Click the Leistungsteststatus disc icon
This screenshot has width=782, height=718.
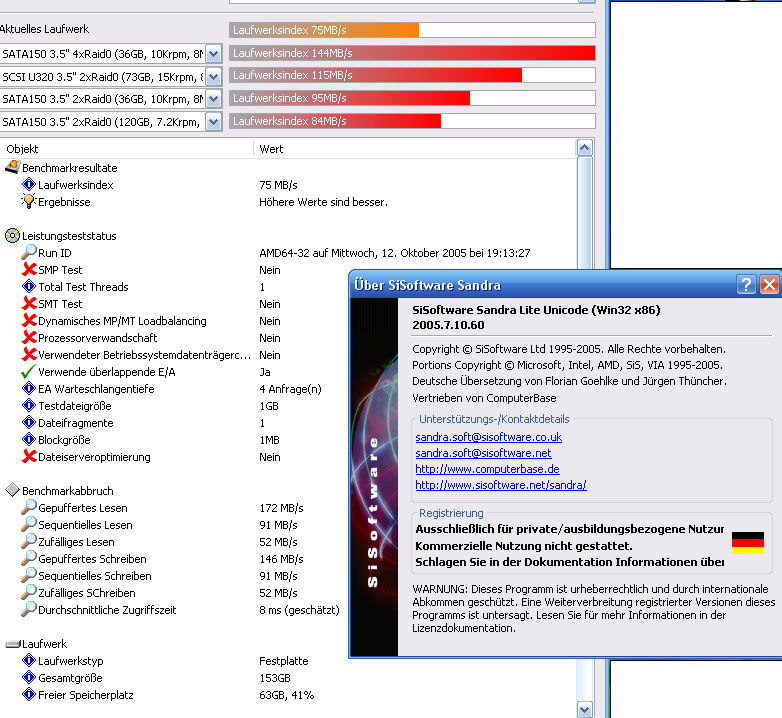12,235
